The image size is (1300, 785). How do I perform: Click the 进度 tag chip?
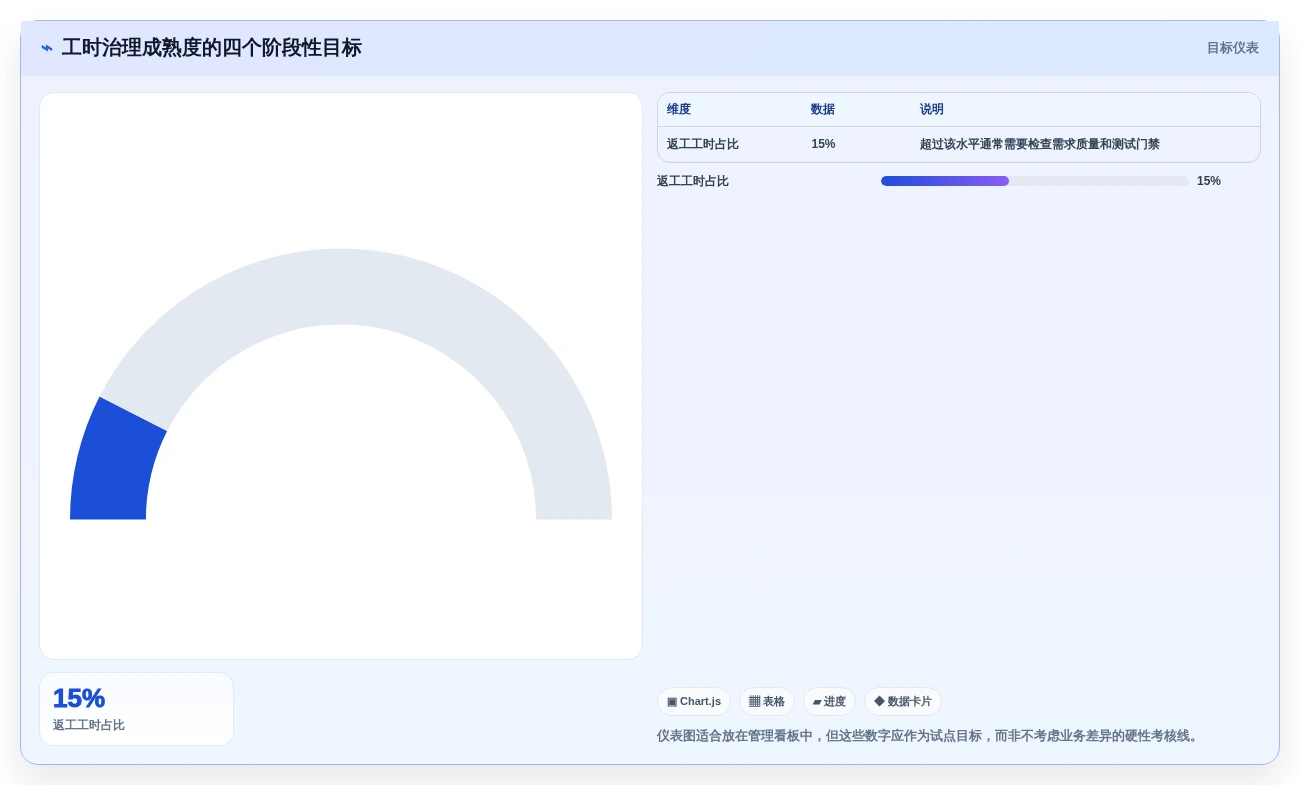coord(829,701)
